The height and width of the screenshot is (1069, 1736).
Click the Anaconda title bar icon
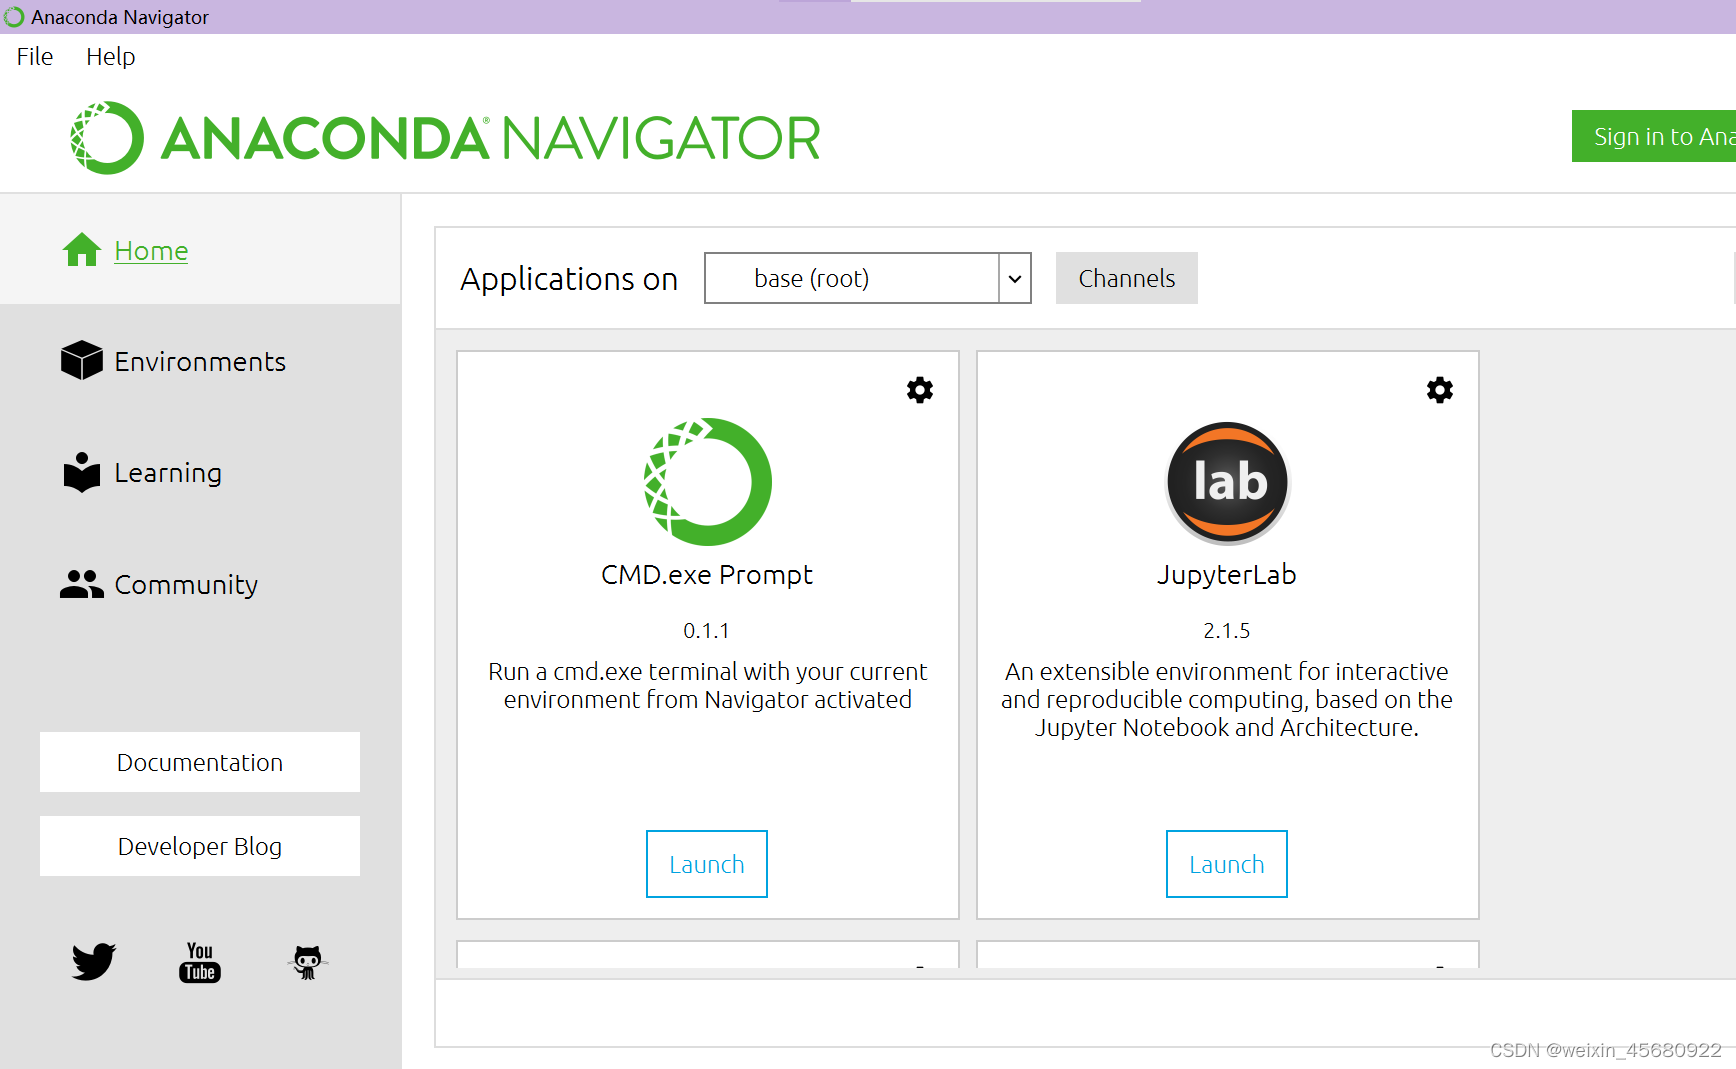tap(14, 17)
